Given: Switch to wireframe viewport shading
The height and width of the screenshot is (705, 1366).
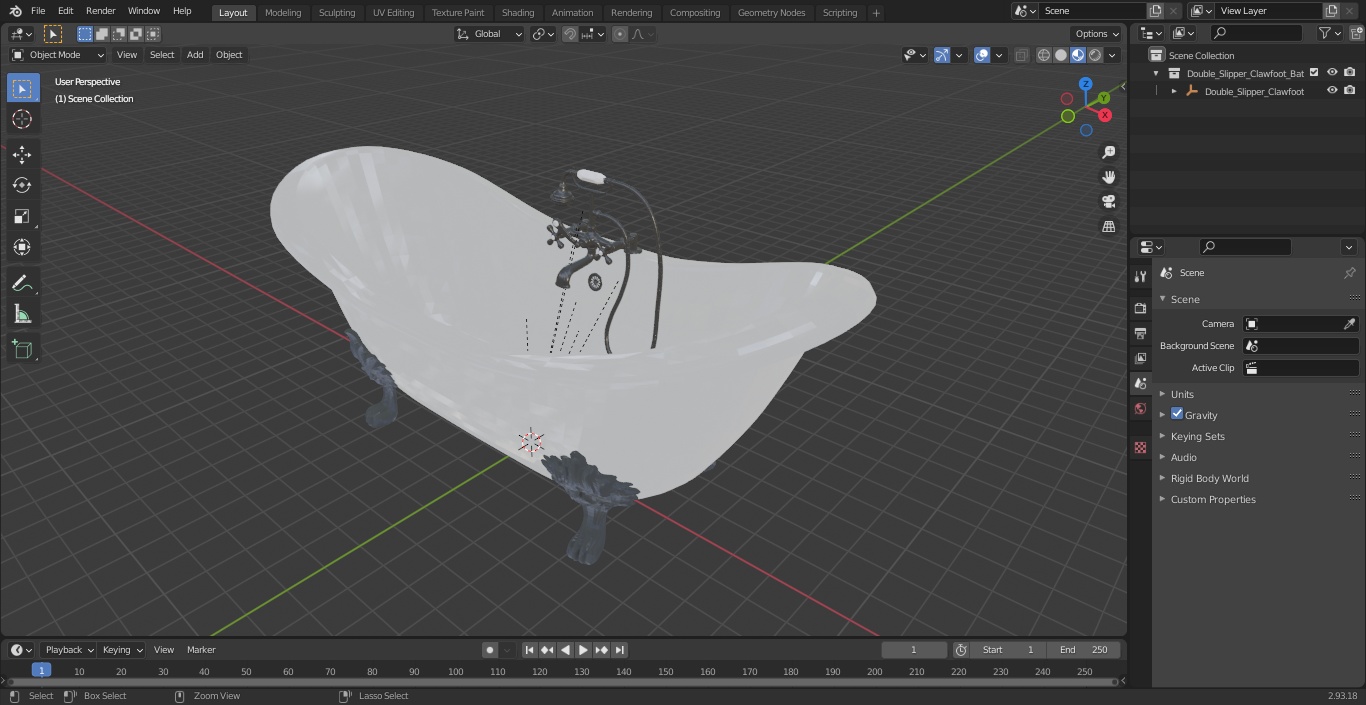Looking at the screenshot, I should [1044, 55].
